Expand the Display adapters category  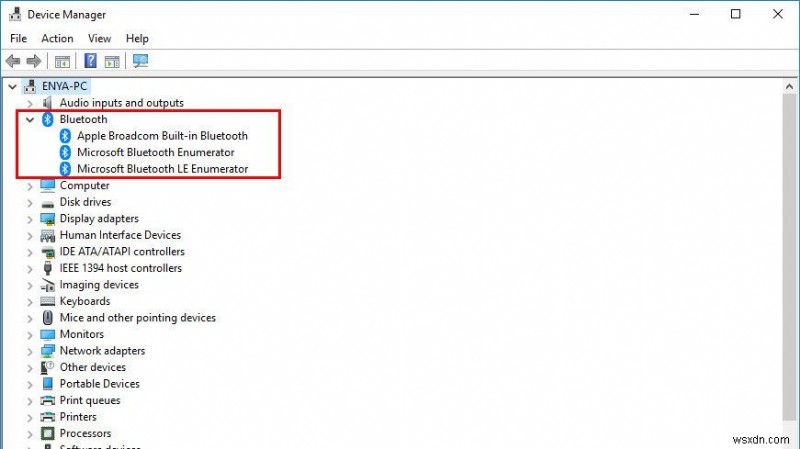point(30,219)
